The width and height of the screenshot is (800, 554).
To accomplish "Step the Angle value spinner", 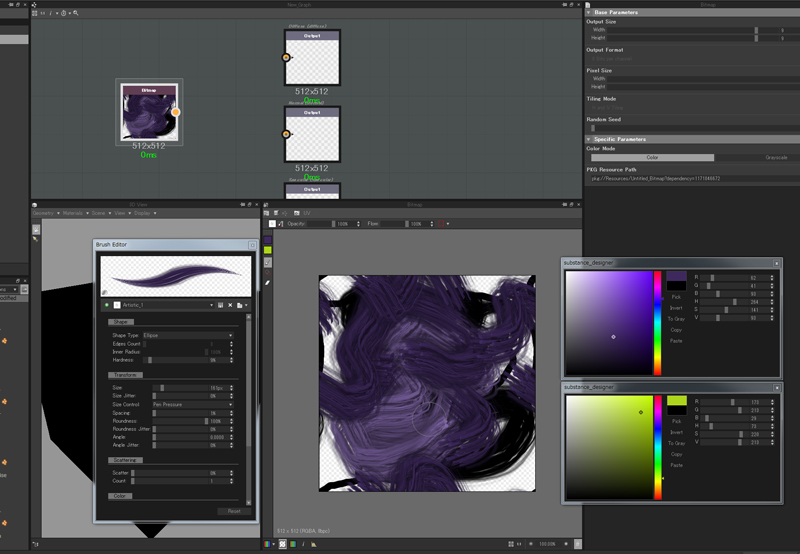I will pyautogui.click(x=232, y=437).
